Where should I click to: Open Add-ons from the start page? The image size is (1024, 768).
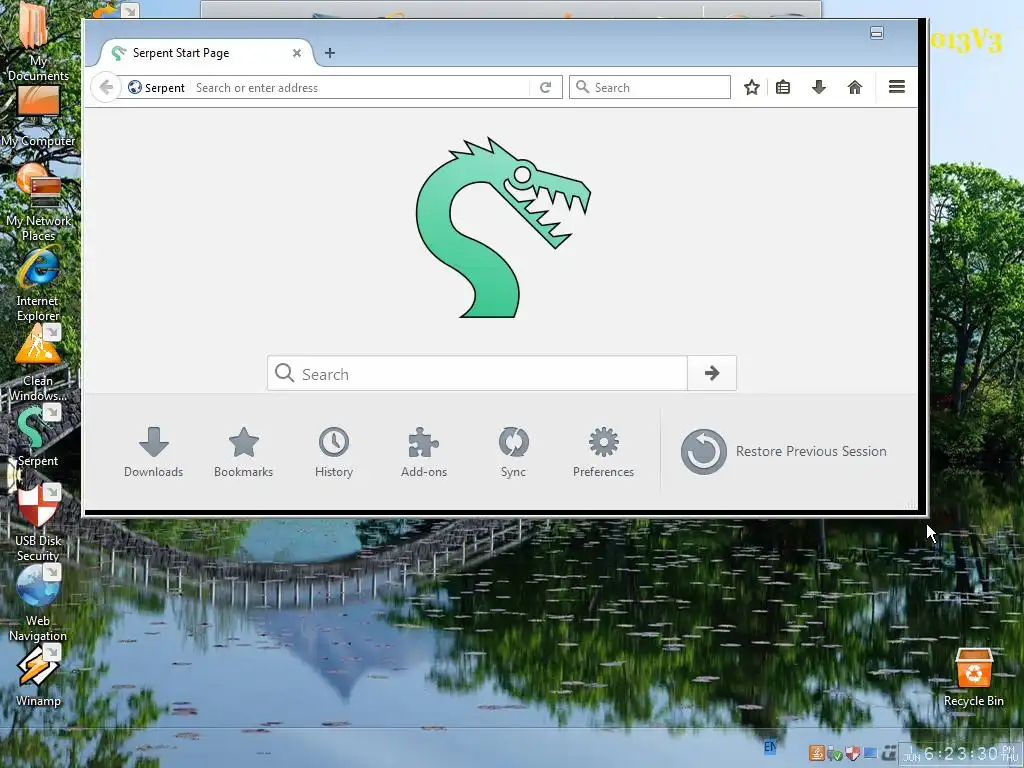tap(424, 453)
